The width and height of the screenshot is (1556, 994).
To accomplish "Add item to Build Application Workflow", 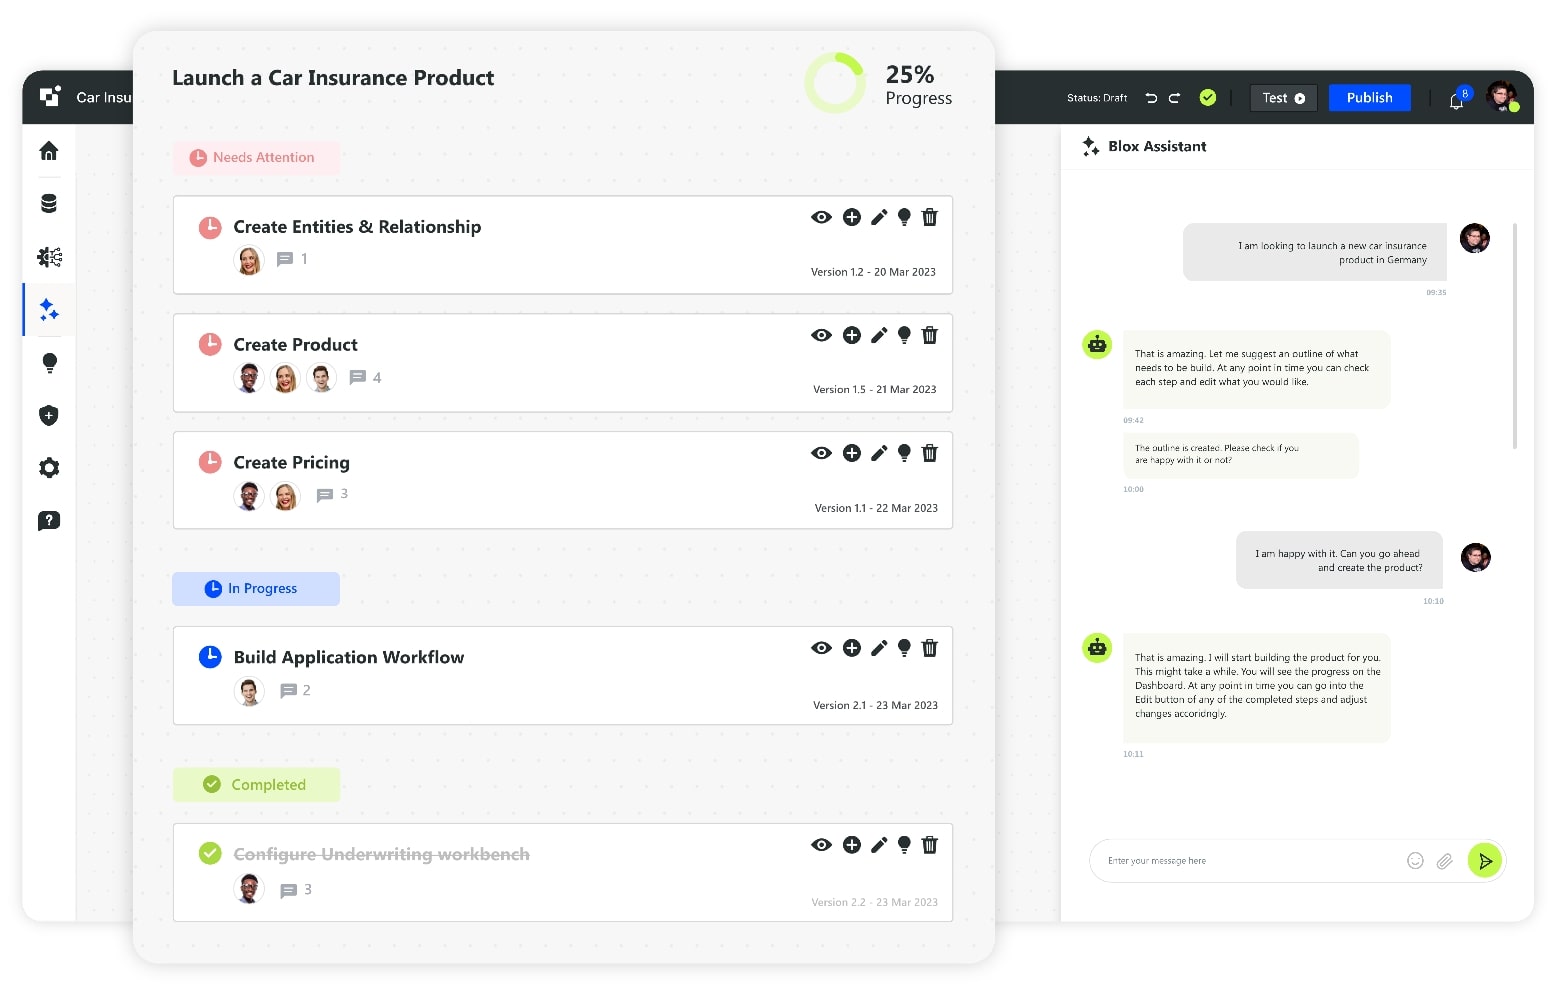I will pyautogui.click(x=851, y=648).
